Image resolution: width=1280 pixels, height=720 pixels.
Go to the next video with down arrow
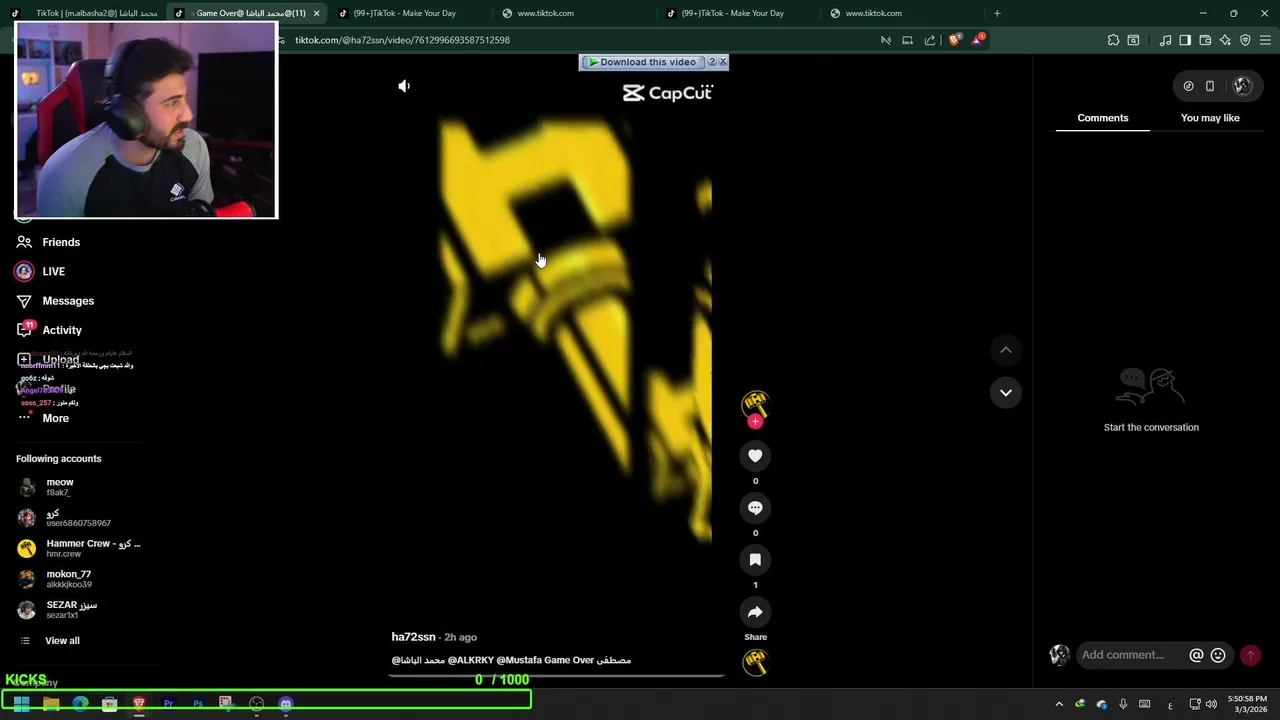pos(1006,392)
